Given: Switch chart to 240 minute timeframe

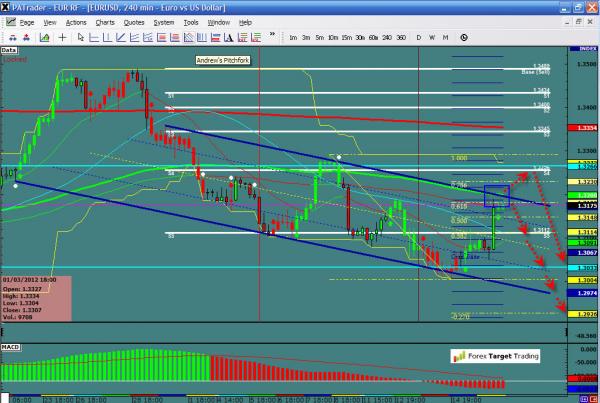Looking at the screenshot, I should point(387,37).
